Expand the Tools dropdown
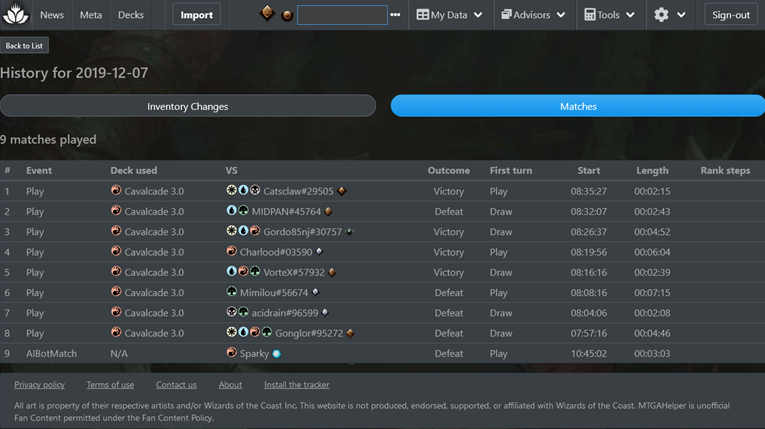 609,15
